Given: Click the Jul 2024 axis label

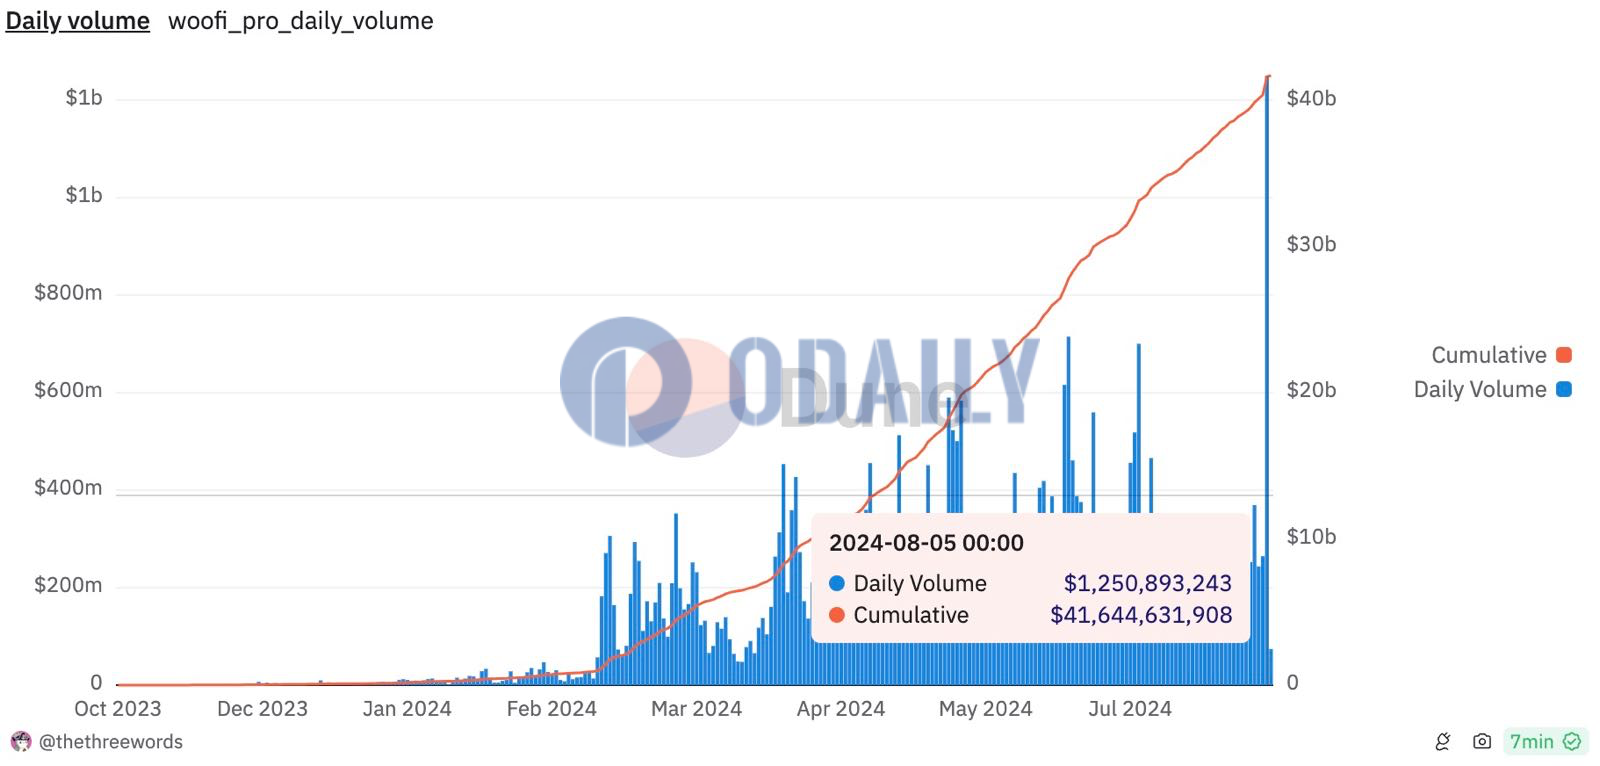Looking at the screenshot, I should (1130, 709).
